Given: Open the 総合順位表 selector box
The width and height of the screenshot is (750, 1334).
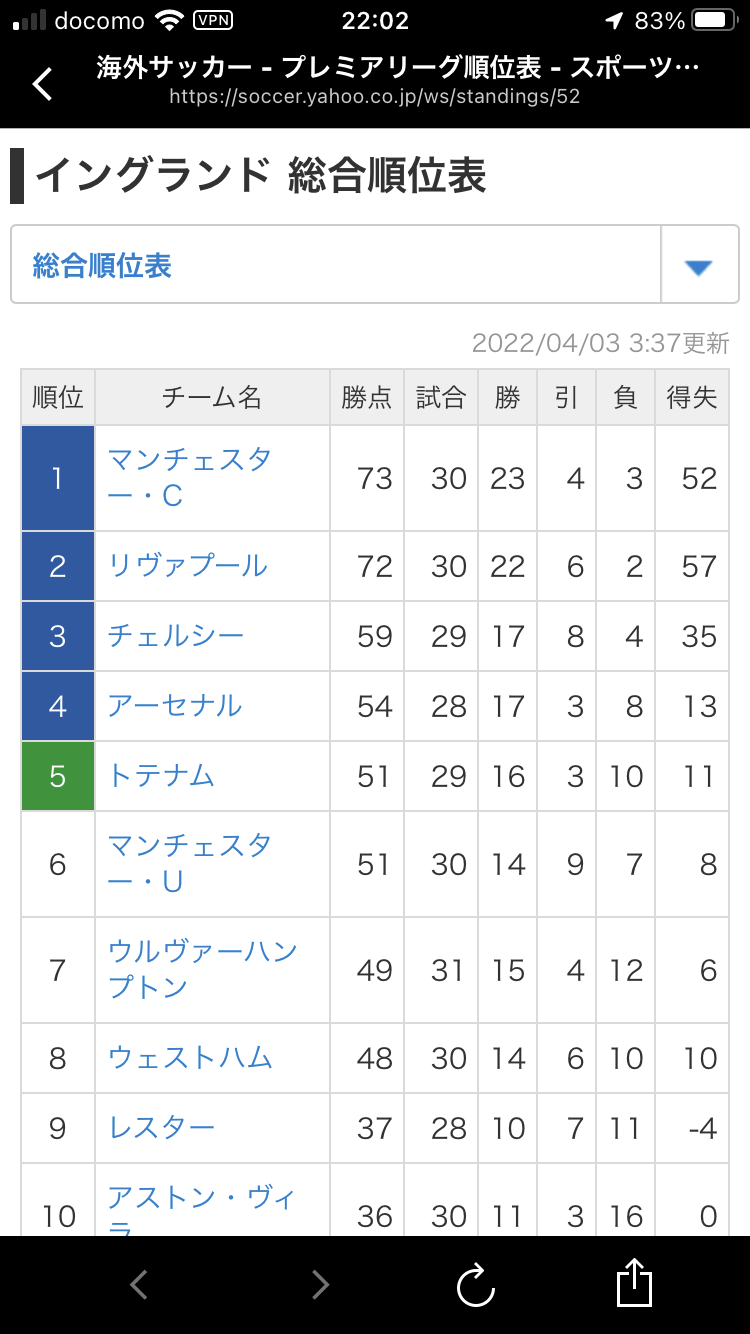Looking at the screenshot, I should pos(375,264).
